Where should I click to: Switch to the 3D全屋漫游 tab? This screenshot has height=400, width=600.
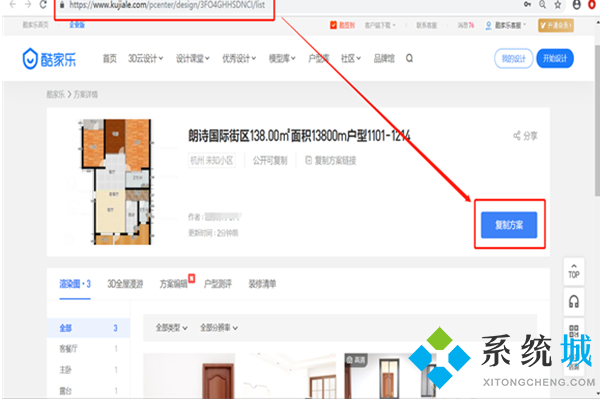click(x=126, y=284)
